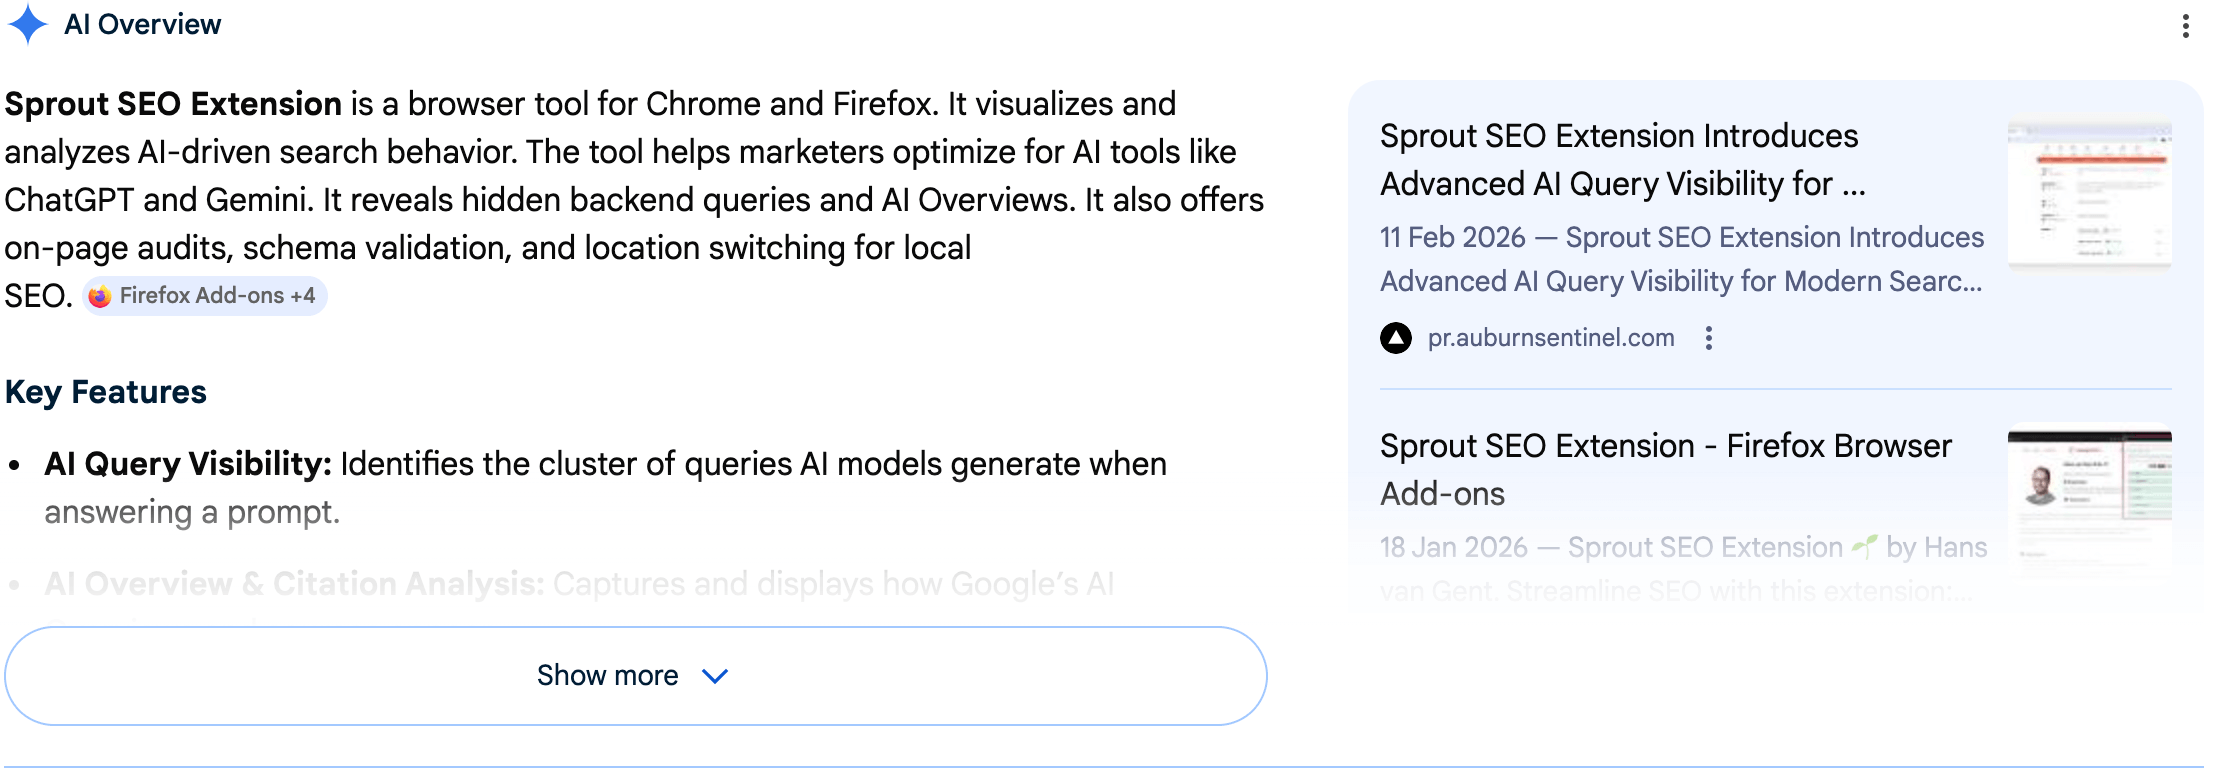
Task: Click the "AI Query Visibility:" bullet label
Action: (x=188, y=464)
